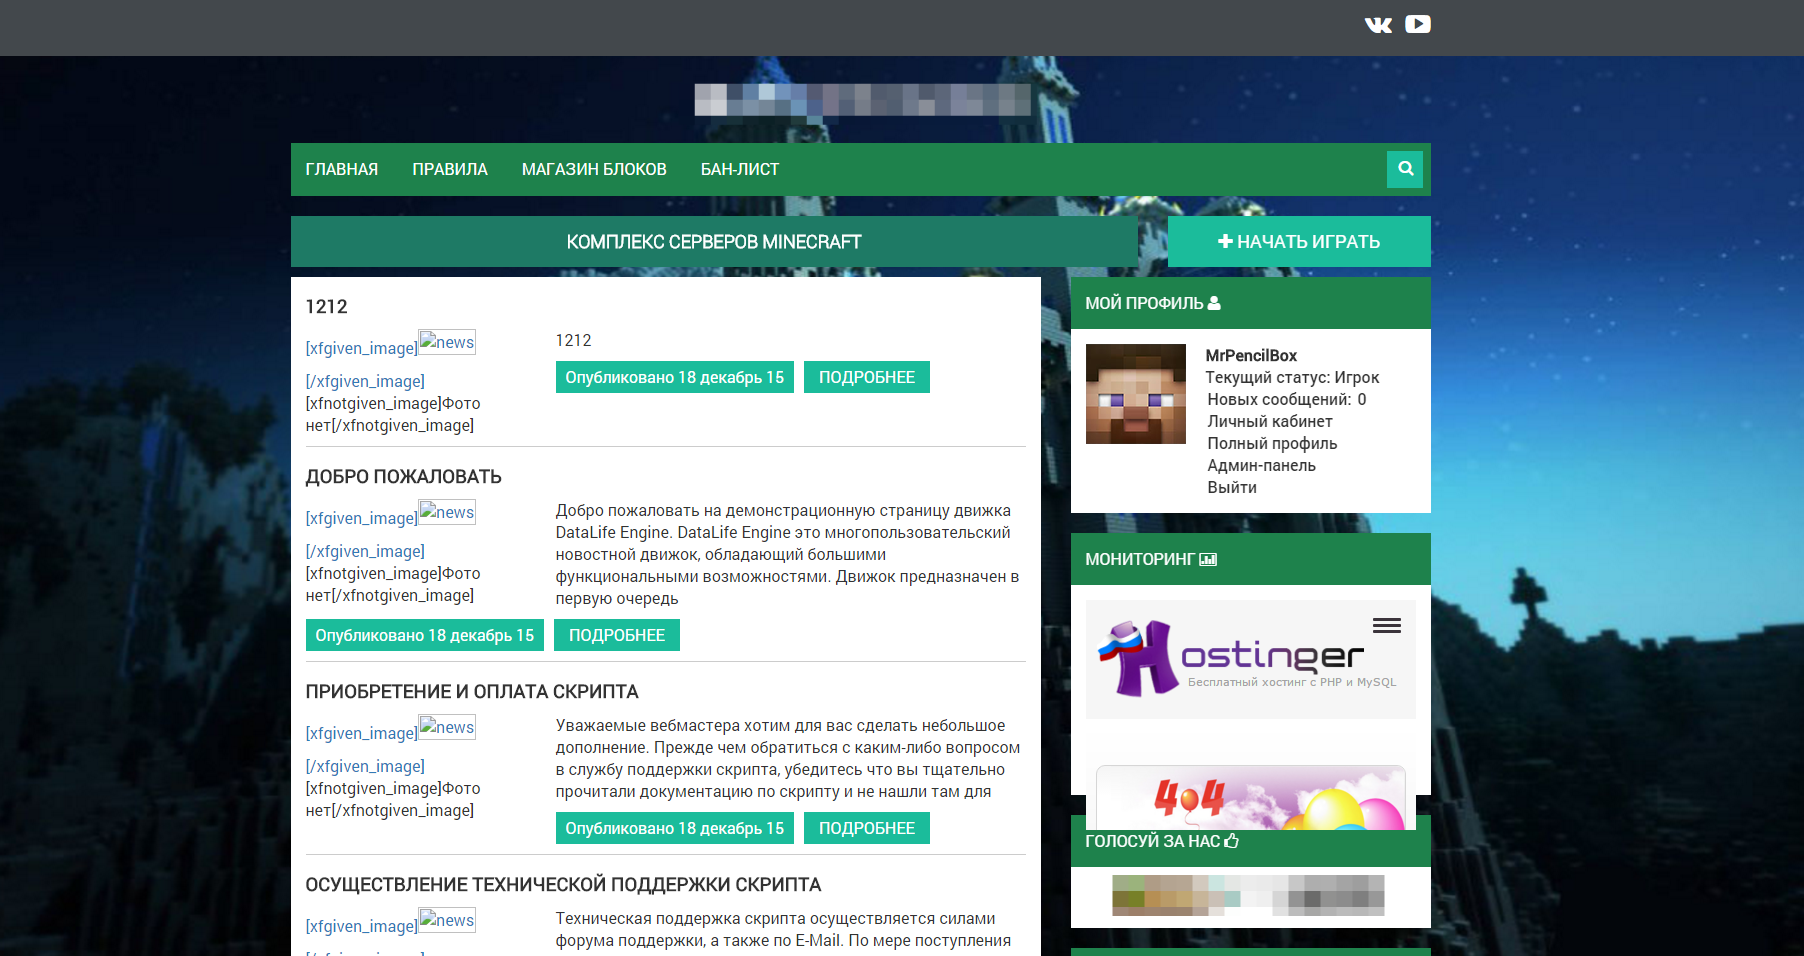Click the Выйти logout link
The width and height of the screenshot is (1804, 956).
1232,488
